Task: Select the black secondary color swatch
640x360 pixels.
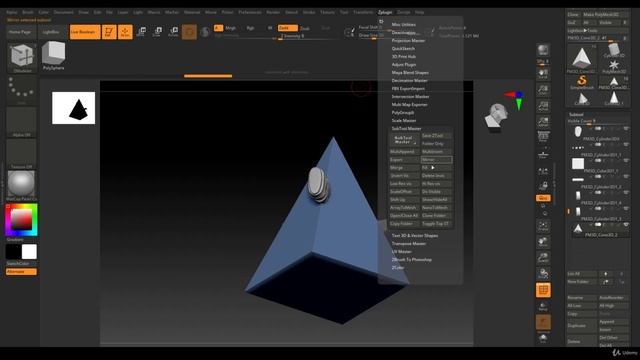Action: [x=13, y=252]
